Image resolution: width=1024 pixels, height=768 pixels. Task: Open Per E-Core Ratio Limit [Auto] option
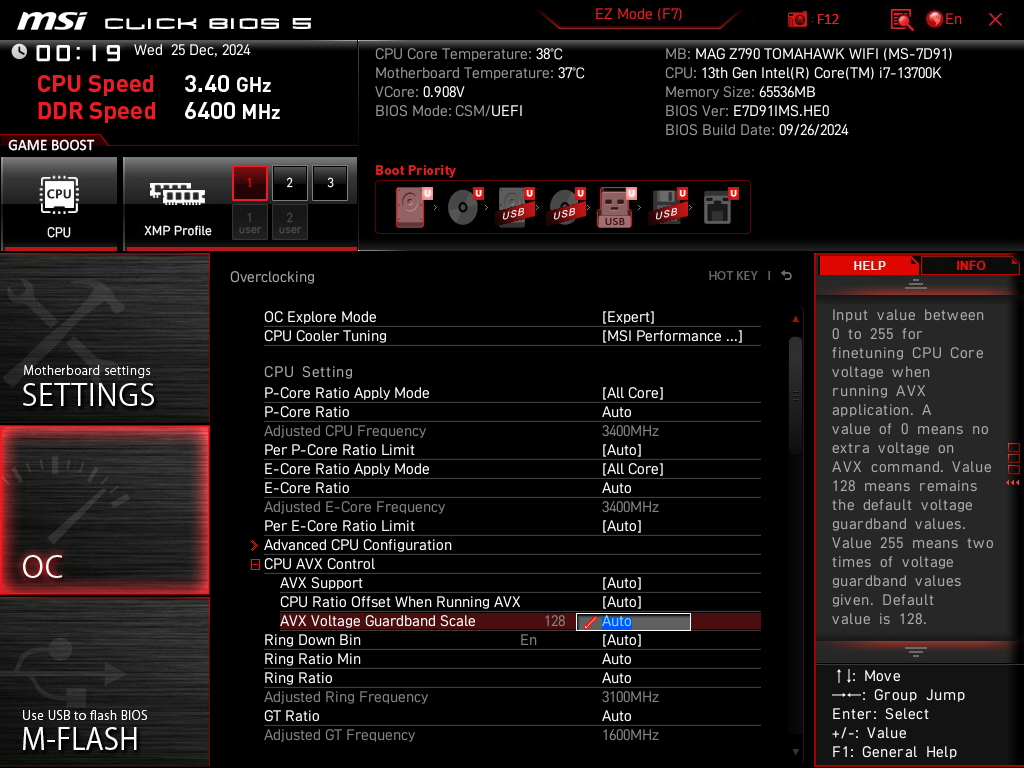(x=622, y=526)
